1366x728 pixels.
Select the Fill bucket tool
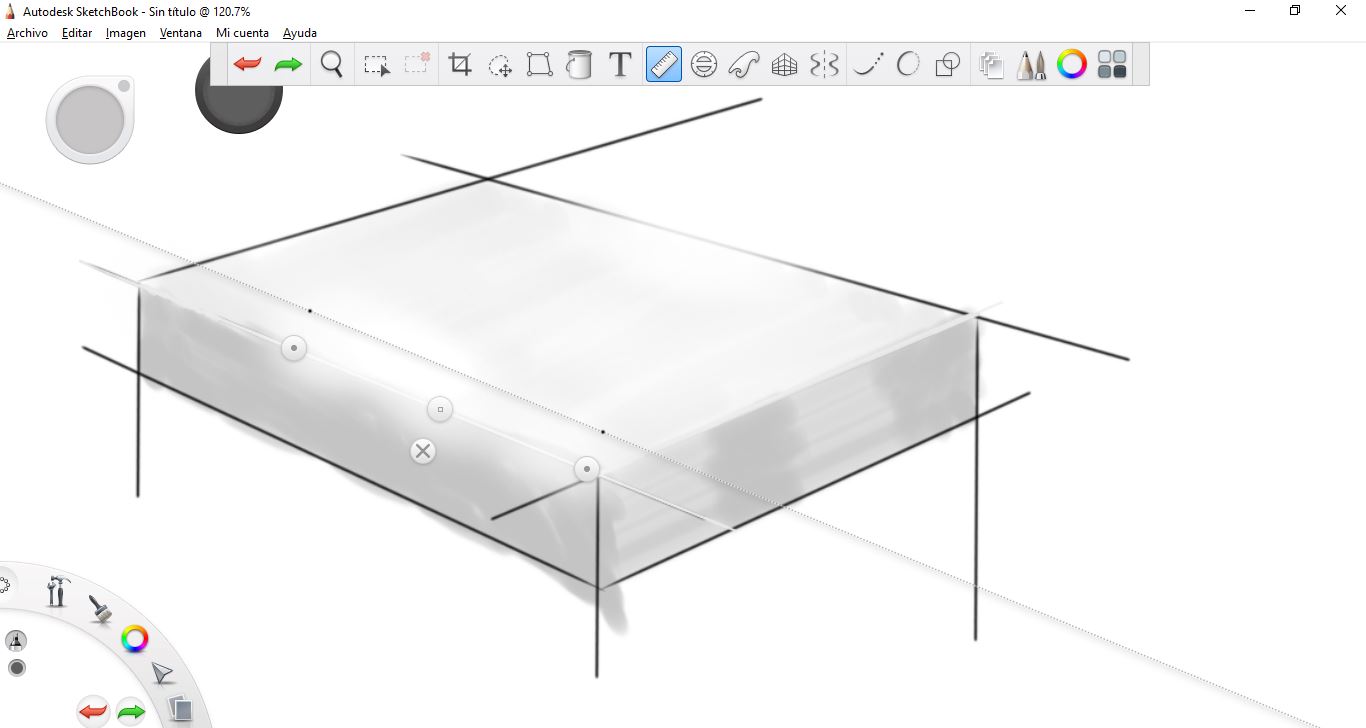579,65
